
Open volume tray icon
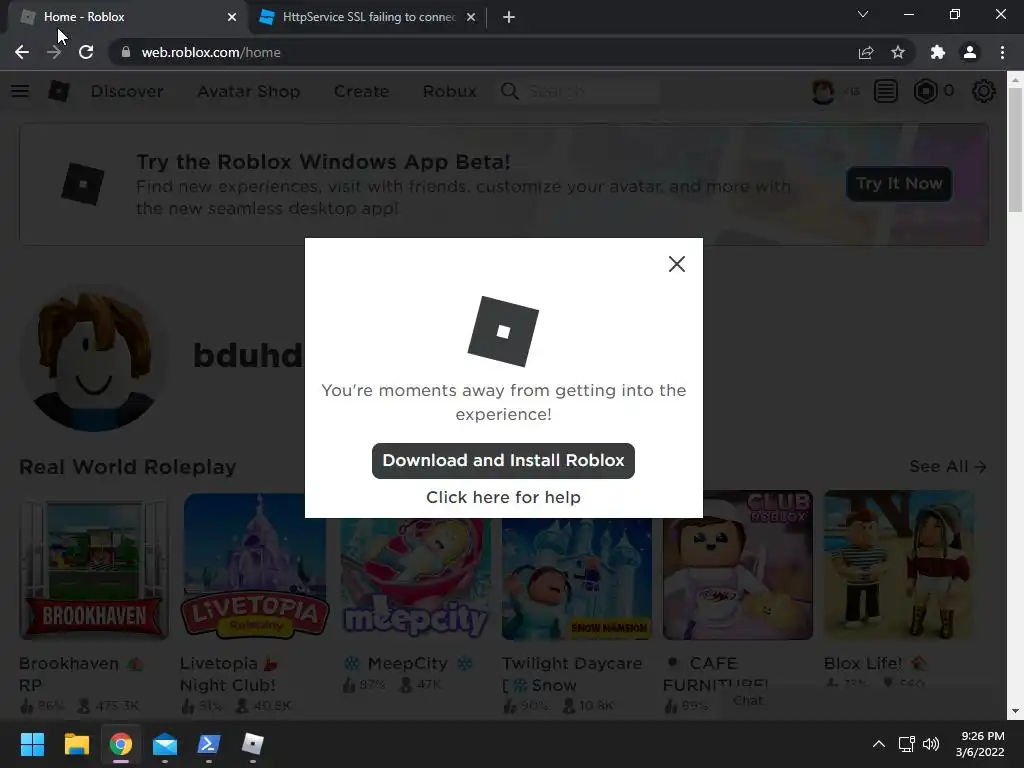(931, 744)
